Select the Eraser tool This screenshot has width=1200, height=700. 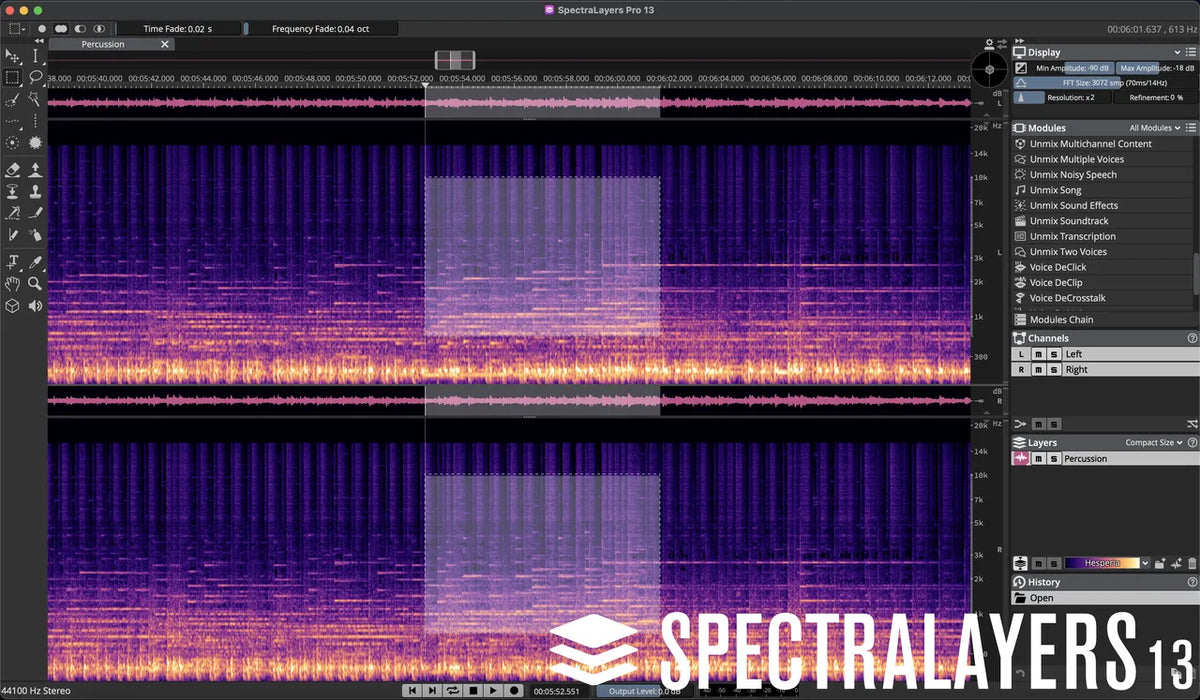point(13,170)
